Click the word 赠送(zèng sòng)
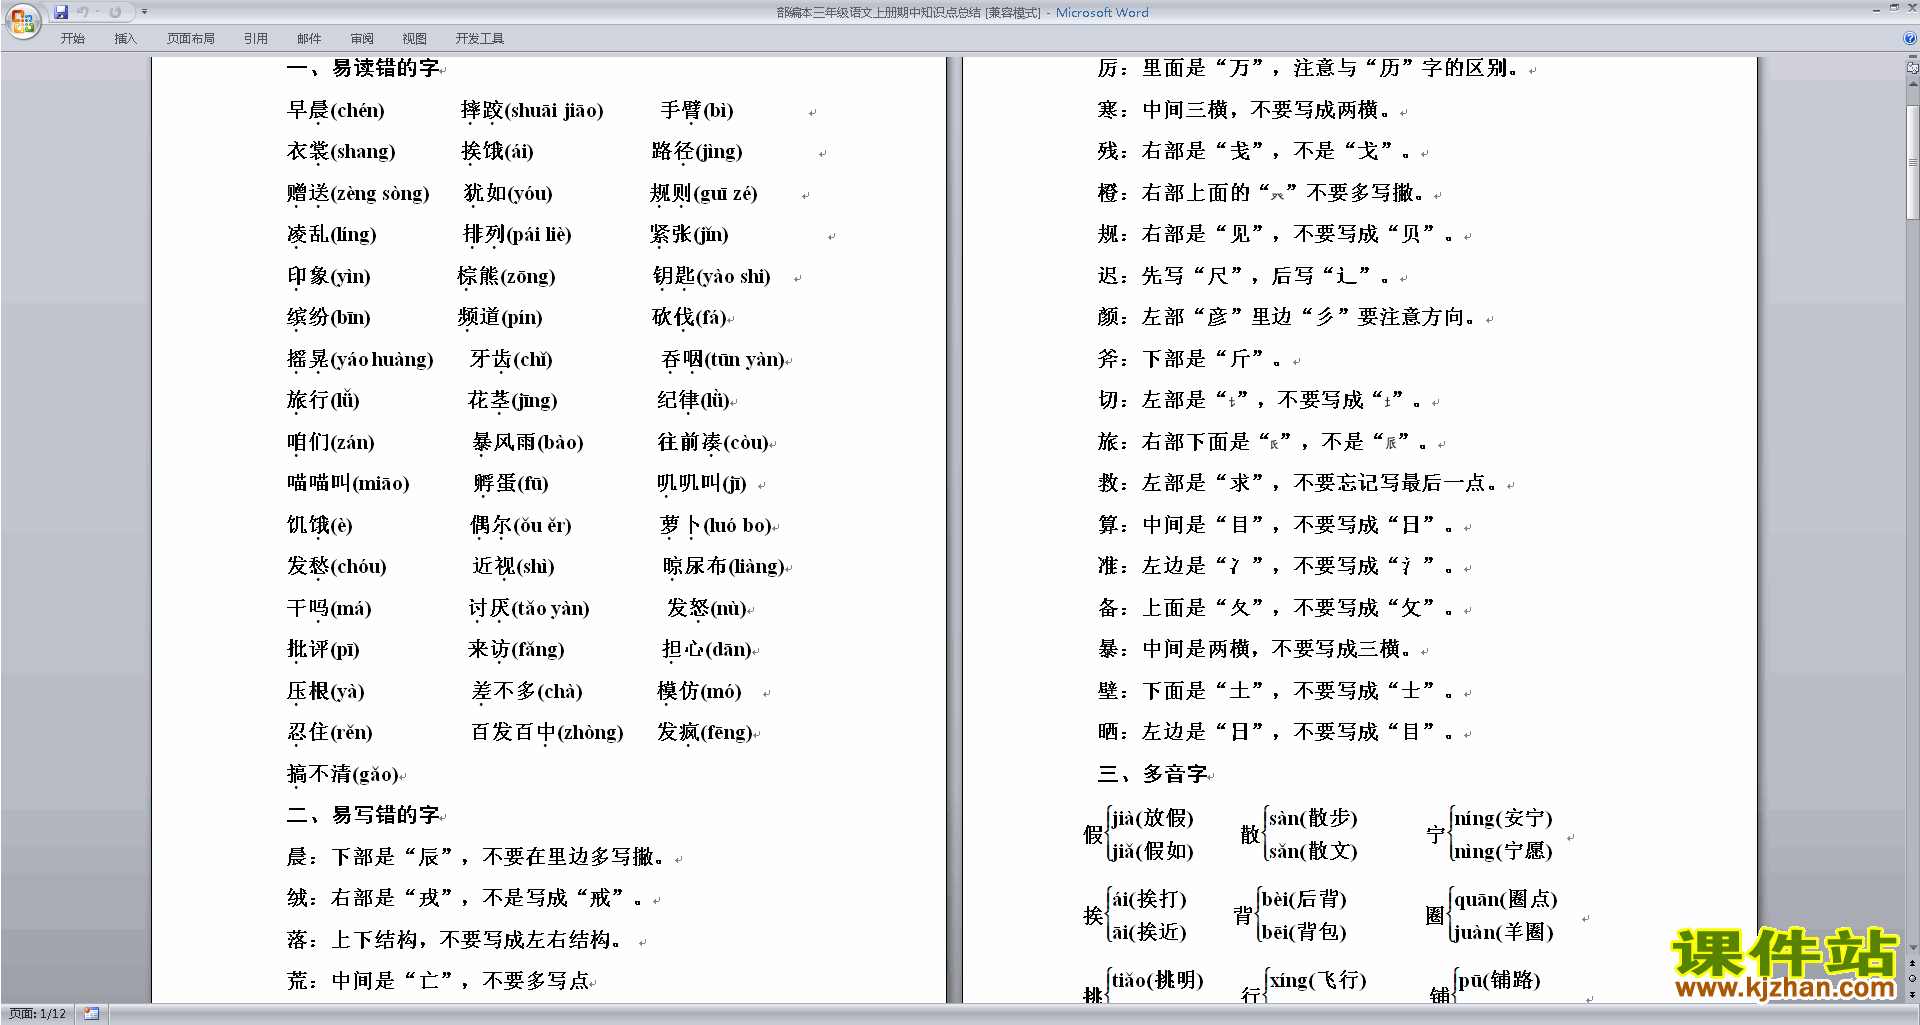 pos(358,193)
